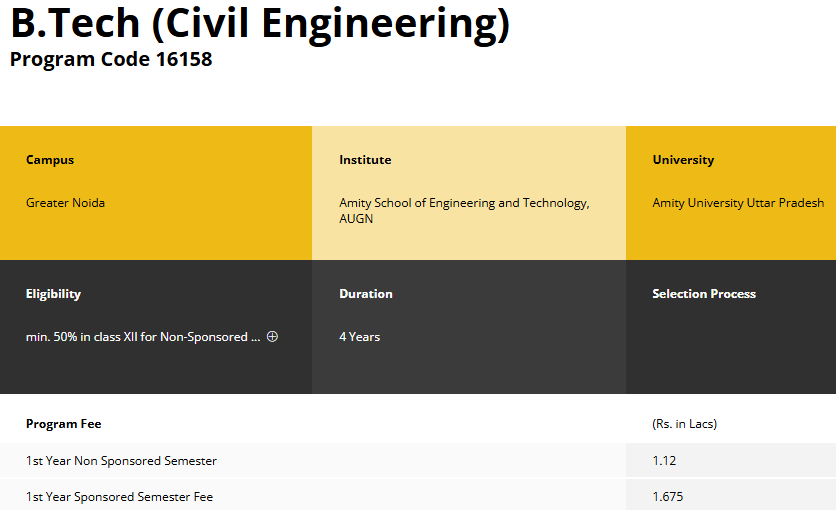
Task: Open the Amity University Uttar Pradesh link
Action: pyautogui.click(x=738, y=203)
